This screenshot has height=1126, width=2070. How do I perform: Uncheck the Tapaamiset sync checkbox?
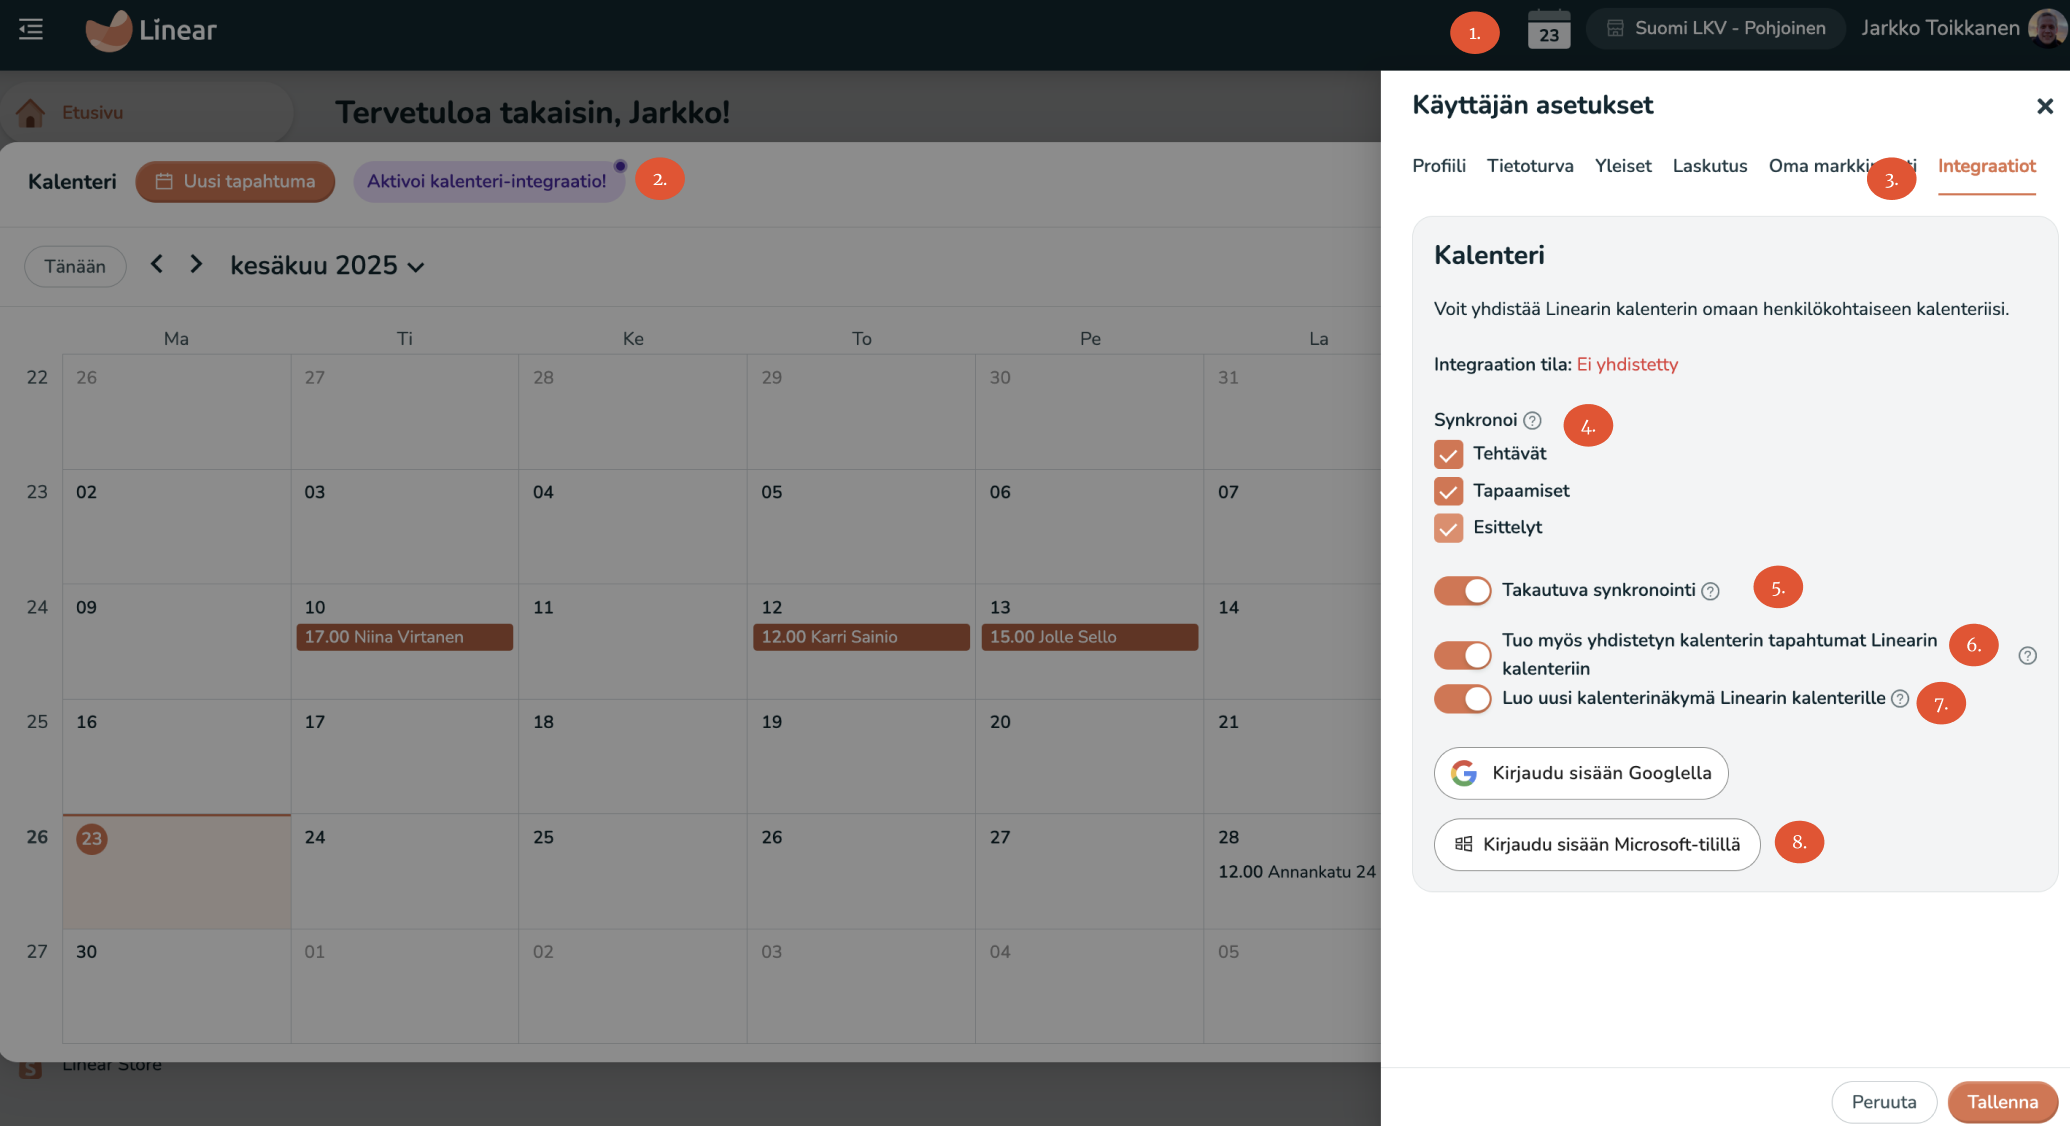click(1448, 491)
